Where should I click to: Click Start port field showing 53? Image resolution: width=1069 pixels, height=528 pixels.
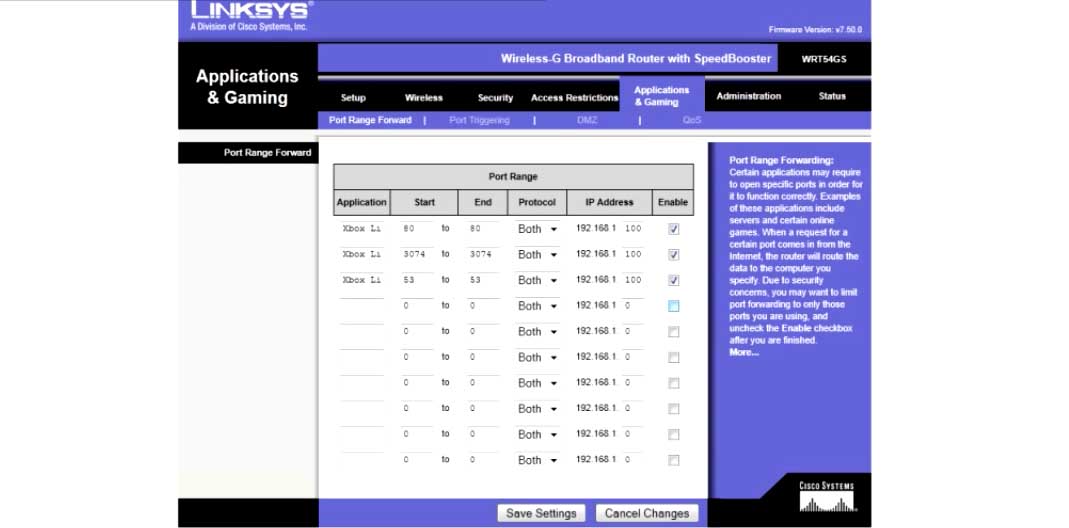click(417, 280)
